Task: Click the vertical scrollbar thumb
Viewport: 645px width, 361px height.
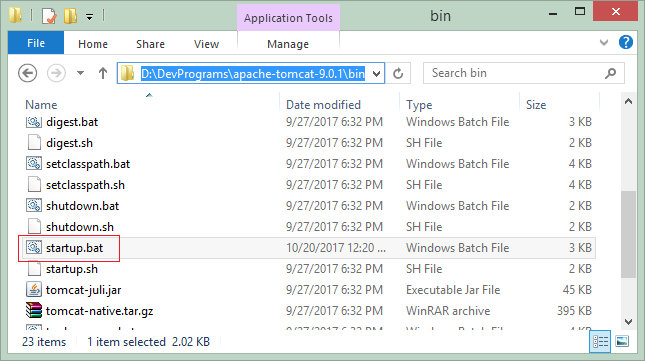Action: (628, 234)
